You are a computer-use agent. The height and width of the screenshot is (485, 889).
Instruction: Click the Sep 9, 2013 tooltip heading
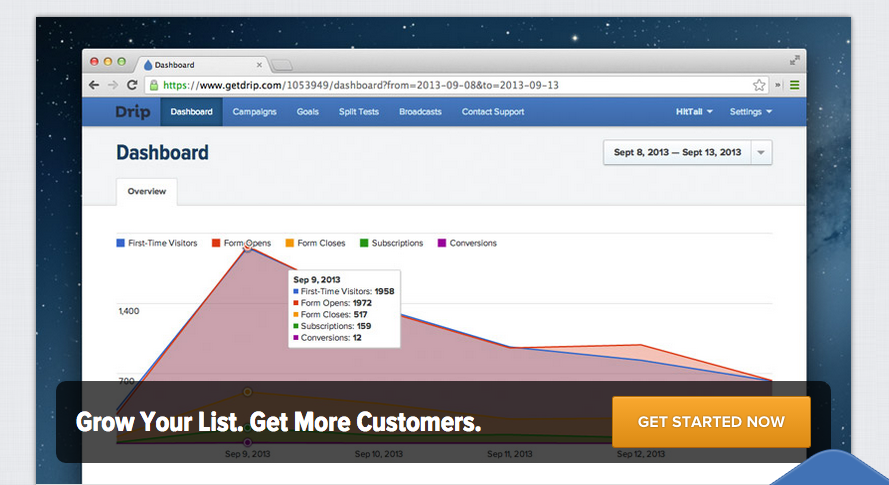point(317,280)
